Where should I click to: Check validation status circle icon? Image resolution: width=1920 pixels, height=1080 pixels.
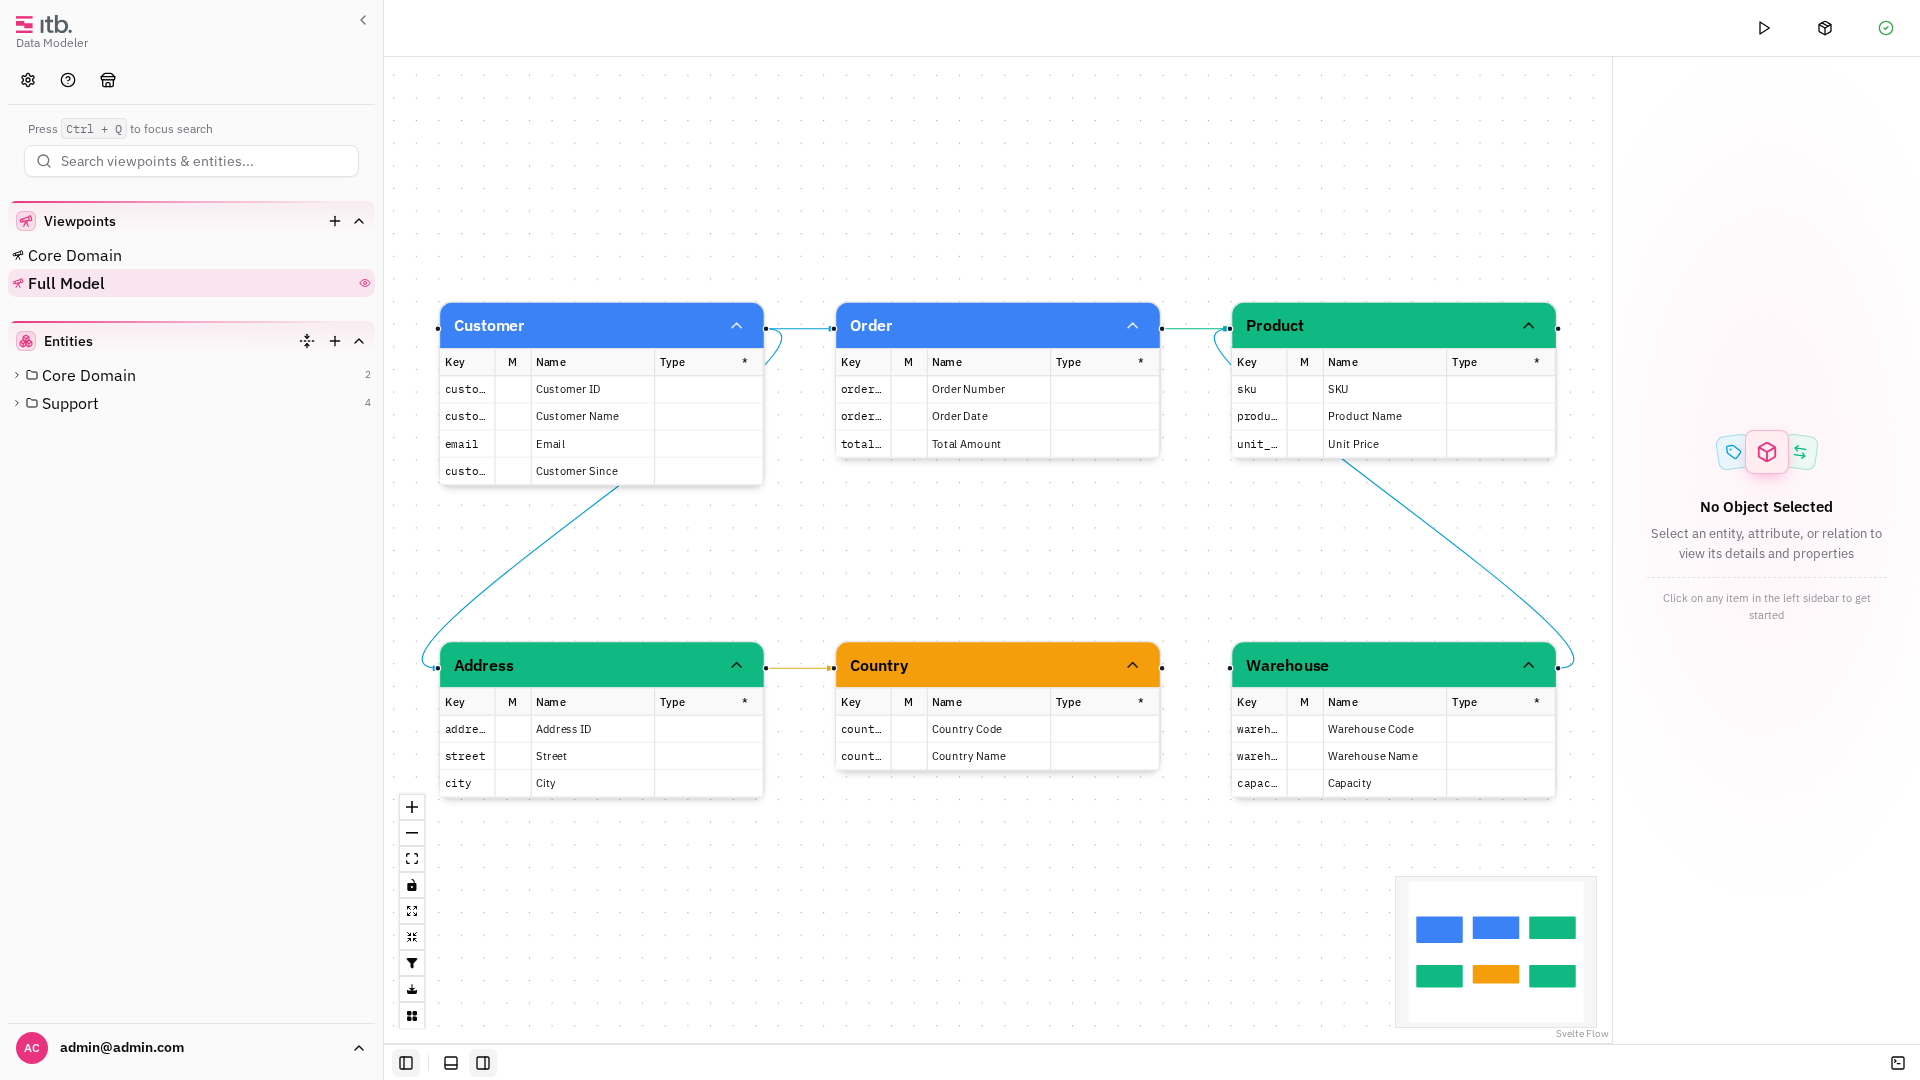(1886, 28)
